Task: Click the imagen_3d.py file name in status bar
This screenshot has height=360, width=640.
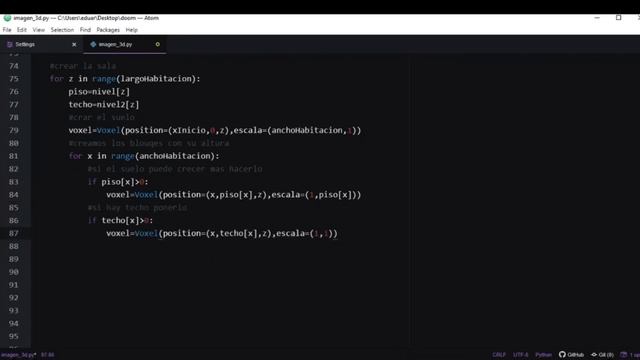Action: tap(18, 355)
